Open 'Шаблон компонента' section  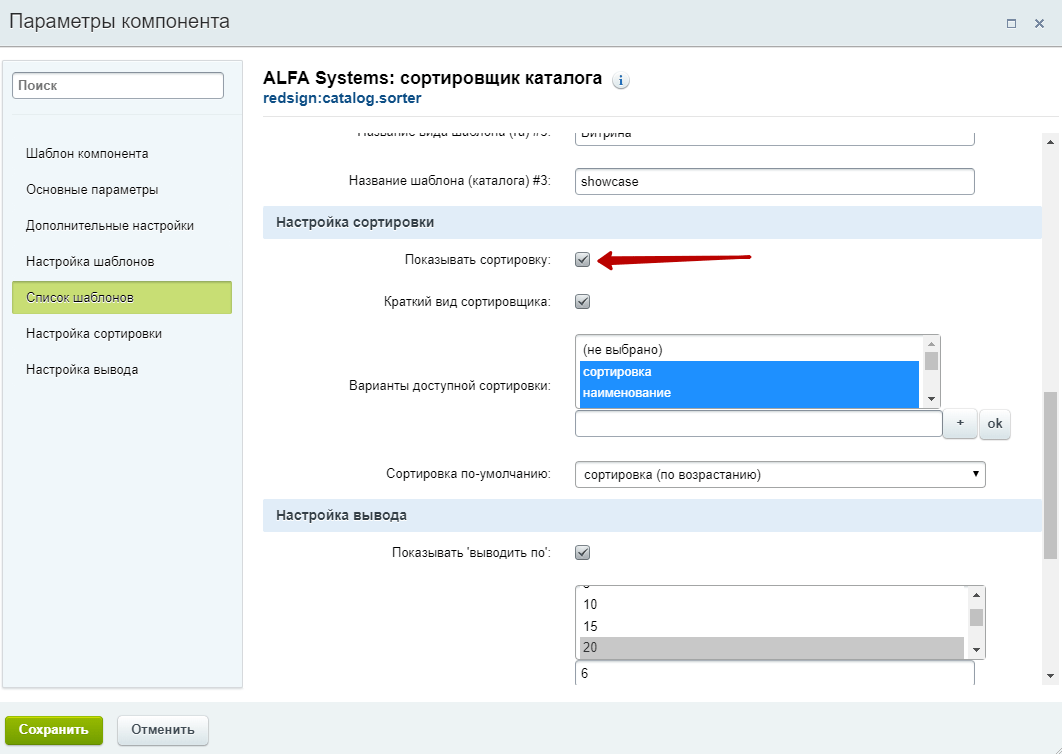(87, 153)
